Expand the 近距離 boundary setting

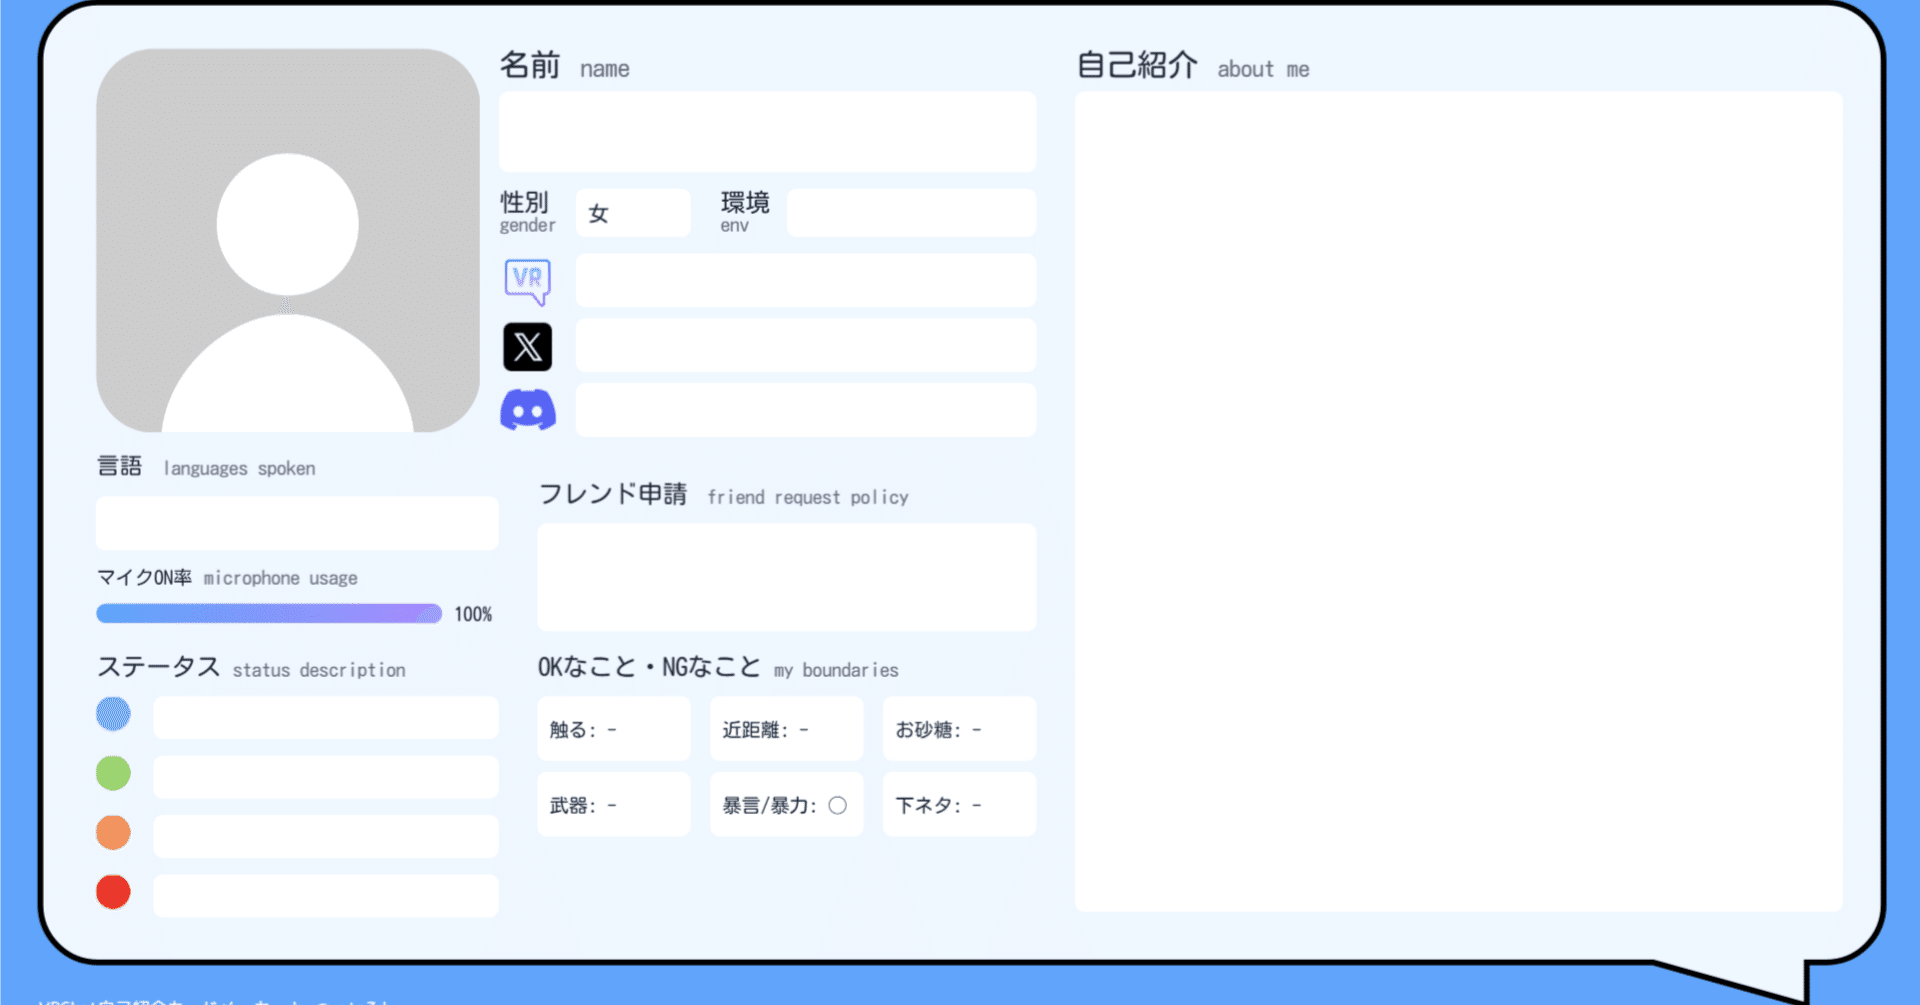point(786,729)
